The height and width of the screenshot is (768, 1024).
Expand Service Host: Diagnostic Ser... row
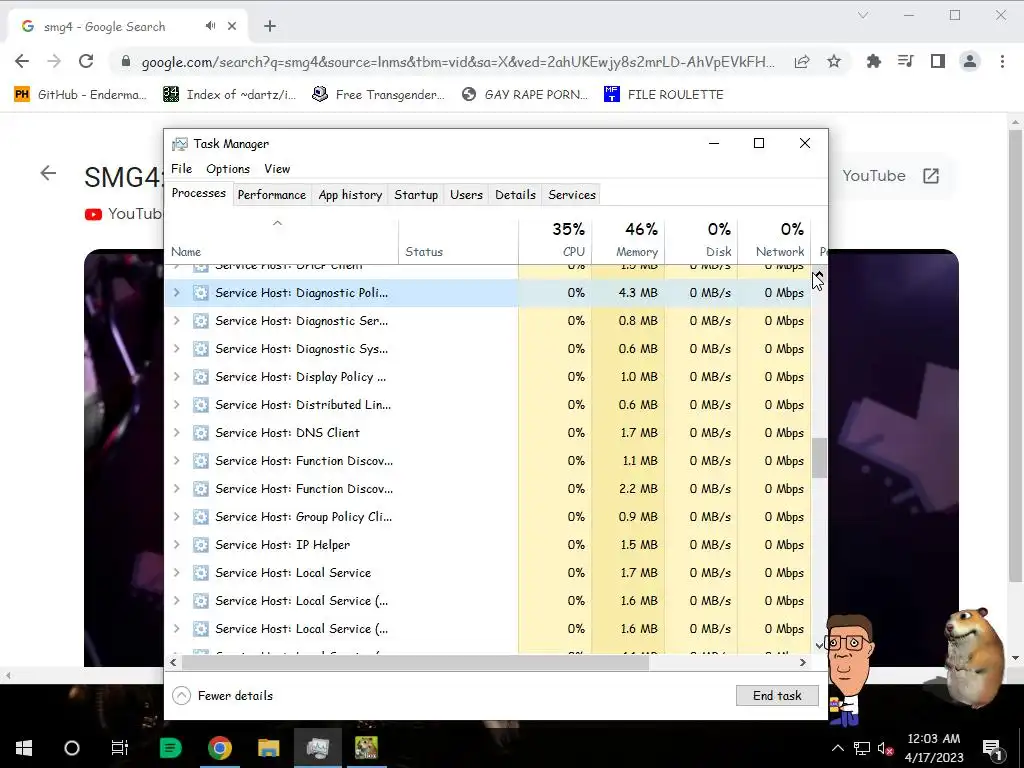(176, 321)
